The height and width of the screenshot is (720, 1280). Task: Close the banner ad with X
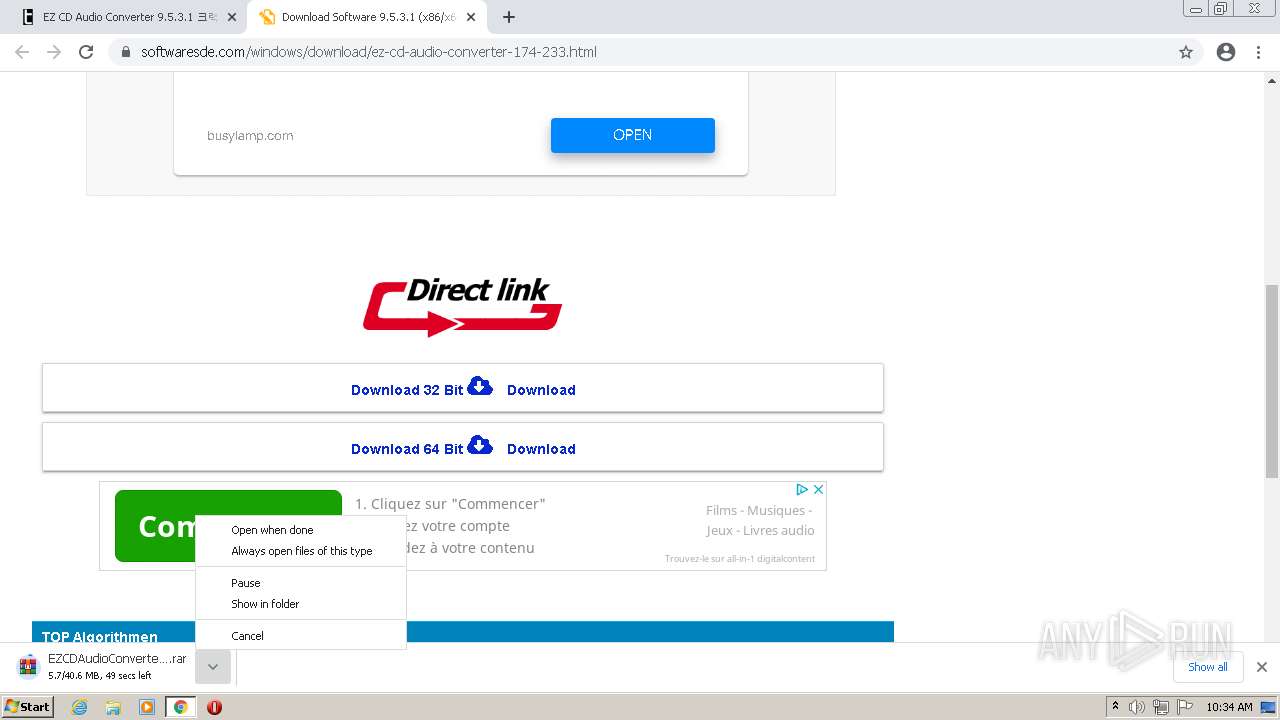click(x=818, y=490)
